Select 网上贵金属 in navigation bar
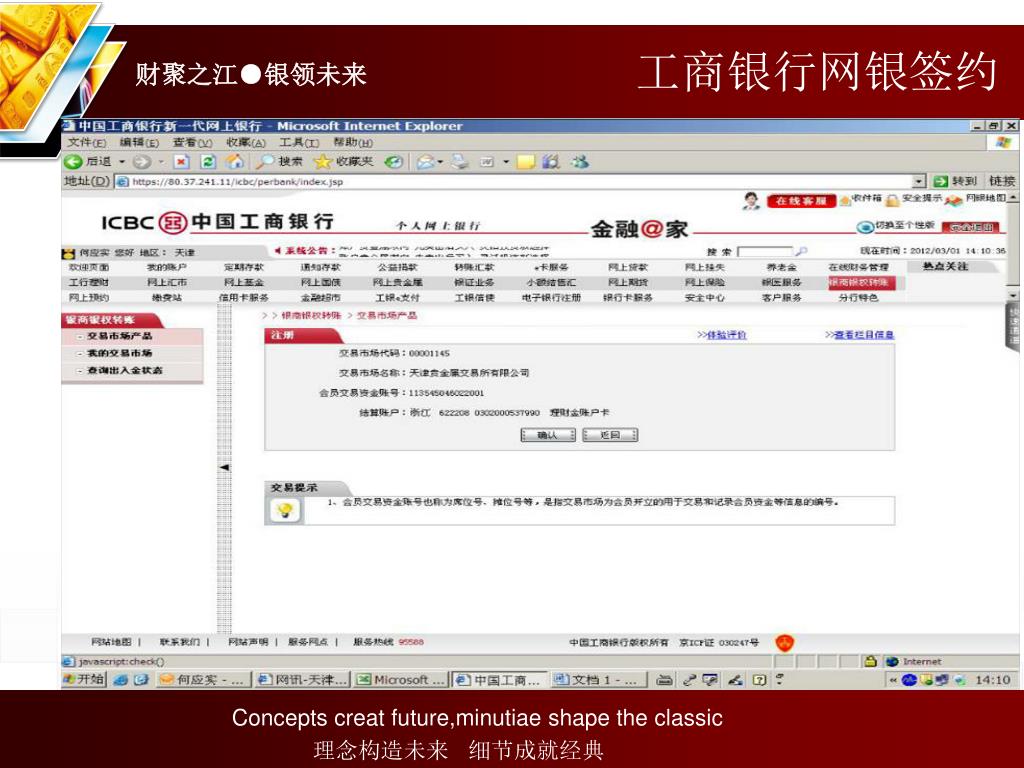 tap(398, 282)
